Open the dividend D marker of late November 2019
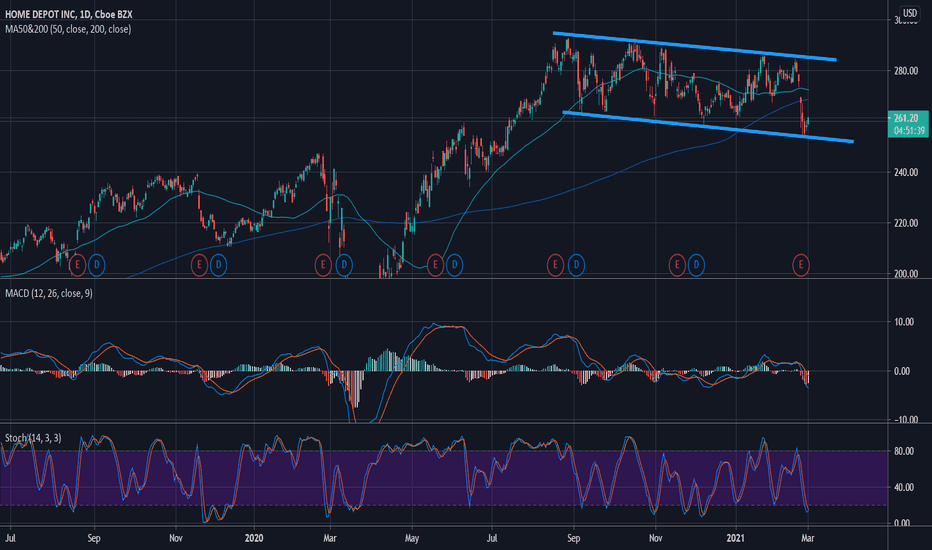 click(x=219, y=265)
